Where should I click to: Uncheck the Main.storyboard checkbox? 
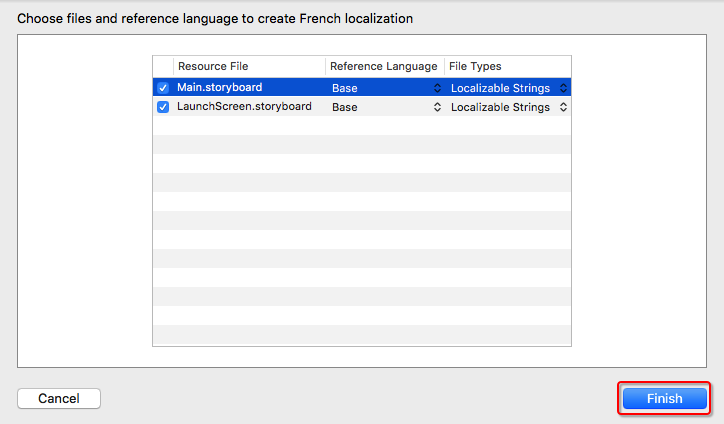pos(163,88)
